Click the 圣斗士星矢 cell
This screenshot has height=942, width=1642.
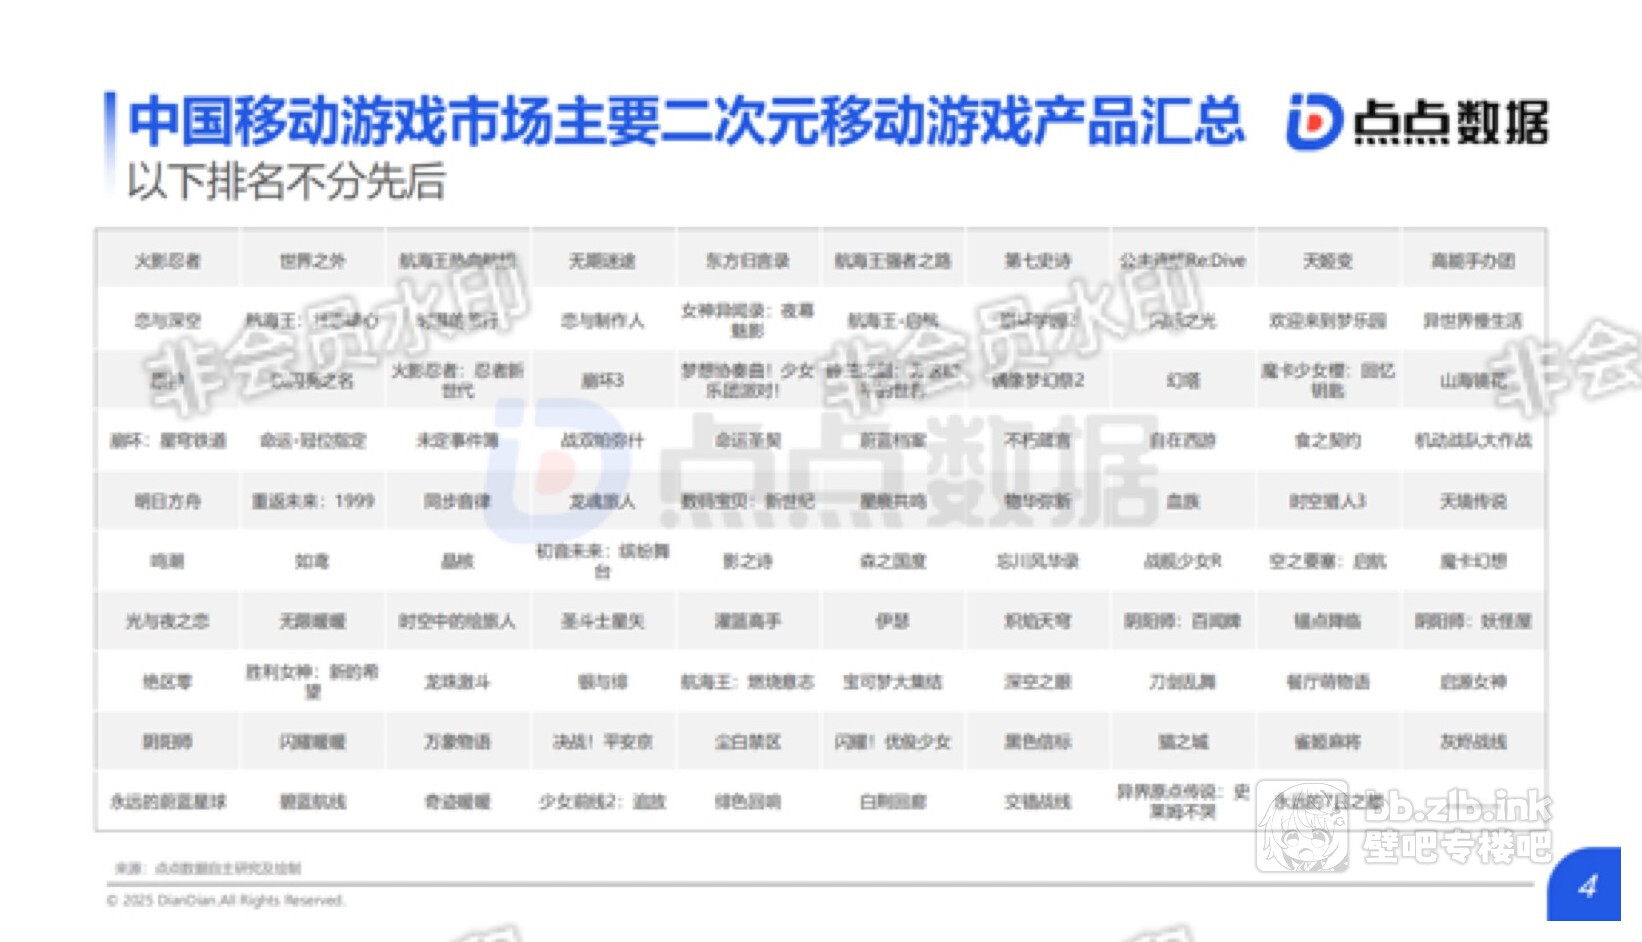[x=602, y=621]
